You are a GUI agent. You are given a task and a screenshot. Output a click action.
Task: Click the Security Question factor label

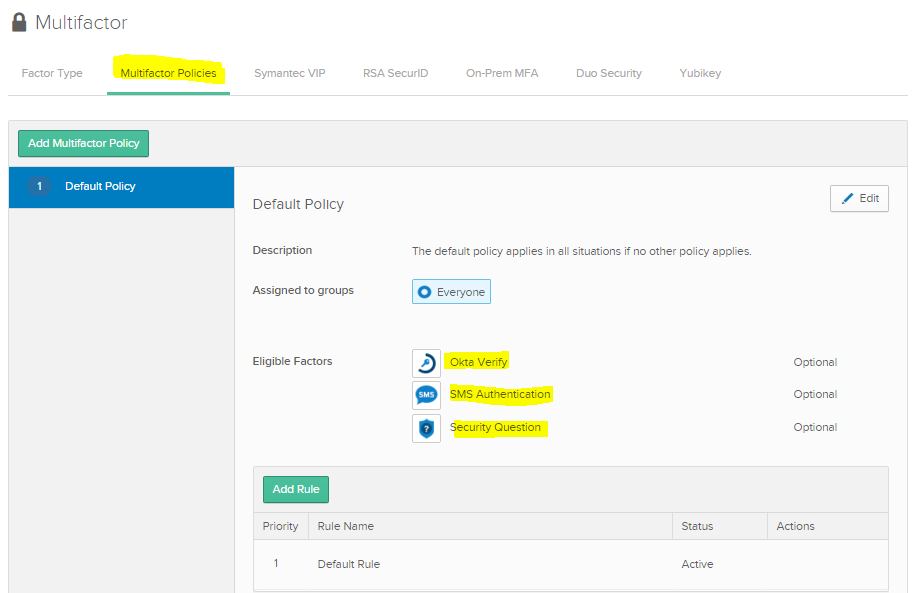click(495, 428)
